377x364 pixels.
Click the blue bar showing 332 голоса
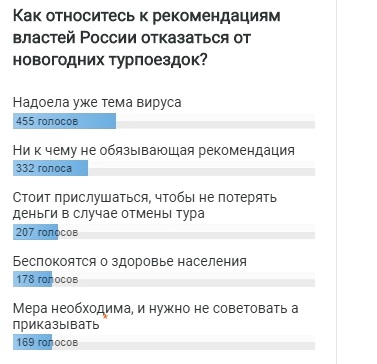50,168
